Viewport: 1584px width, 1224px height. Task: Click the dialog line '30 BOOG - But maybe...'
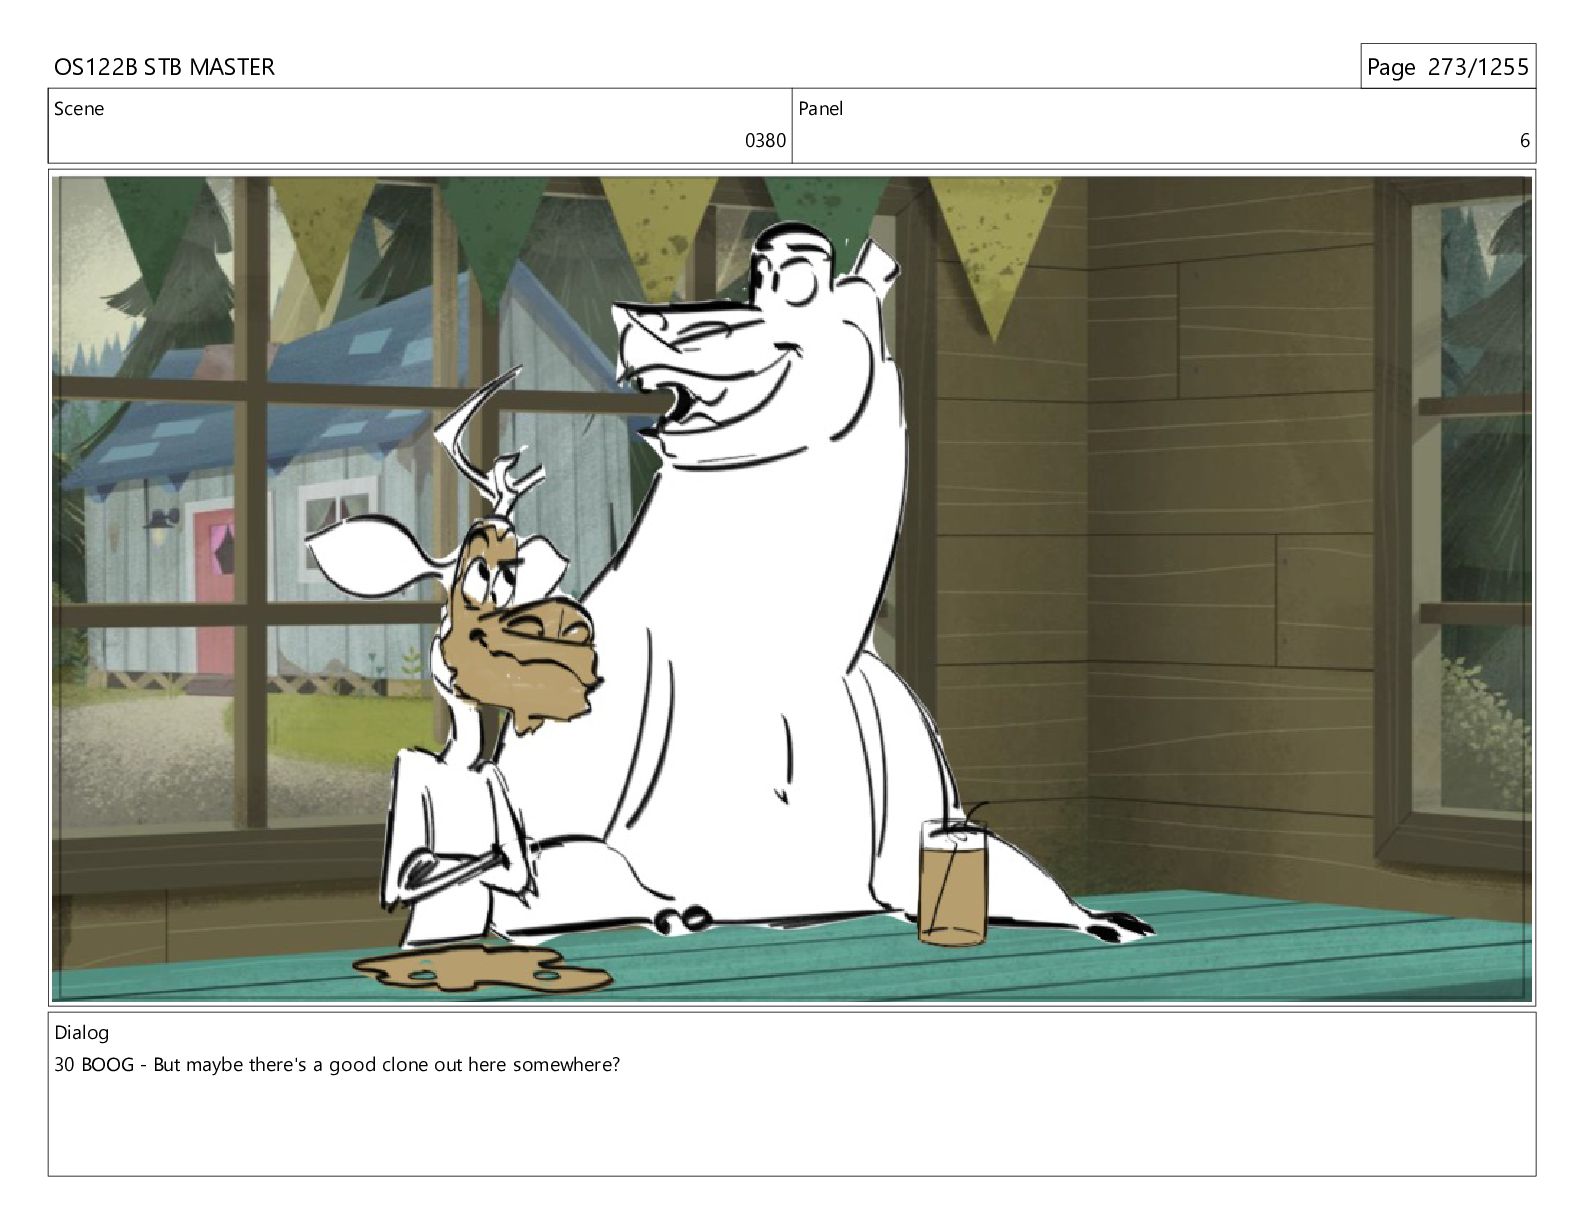tap(337, 1064)
